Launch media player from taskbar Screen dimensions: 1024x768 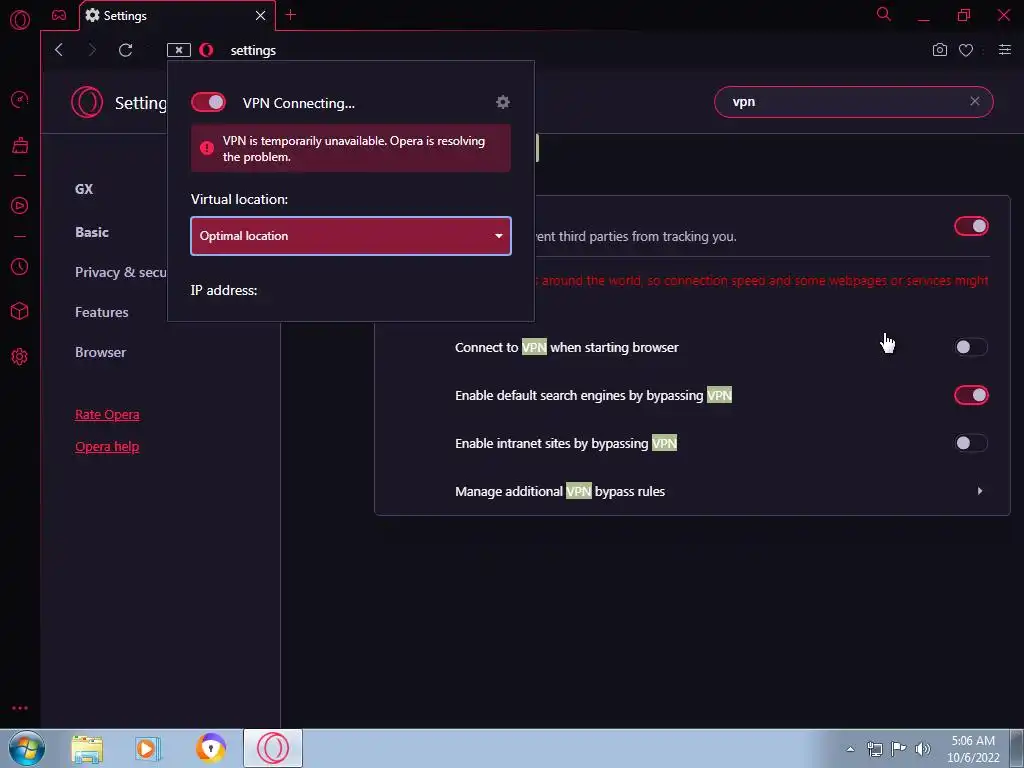[x=148, y=749]
